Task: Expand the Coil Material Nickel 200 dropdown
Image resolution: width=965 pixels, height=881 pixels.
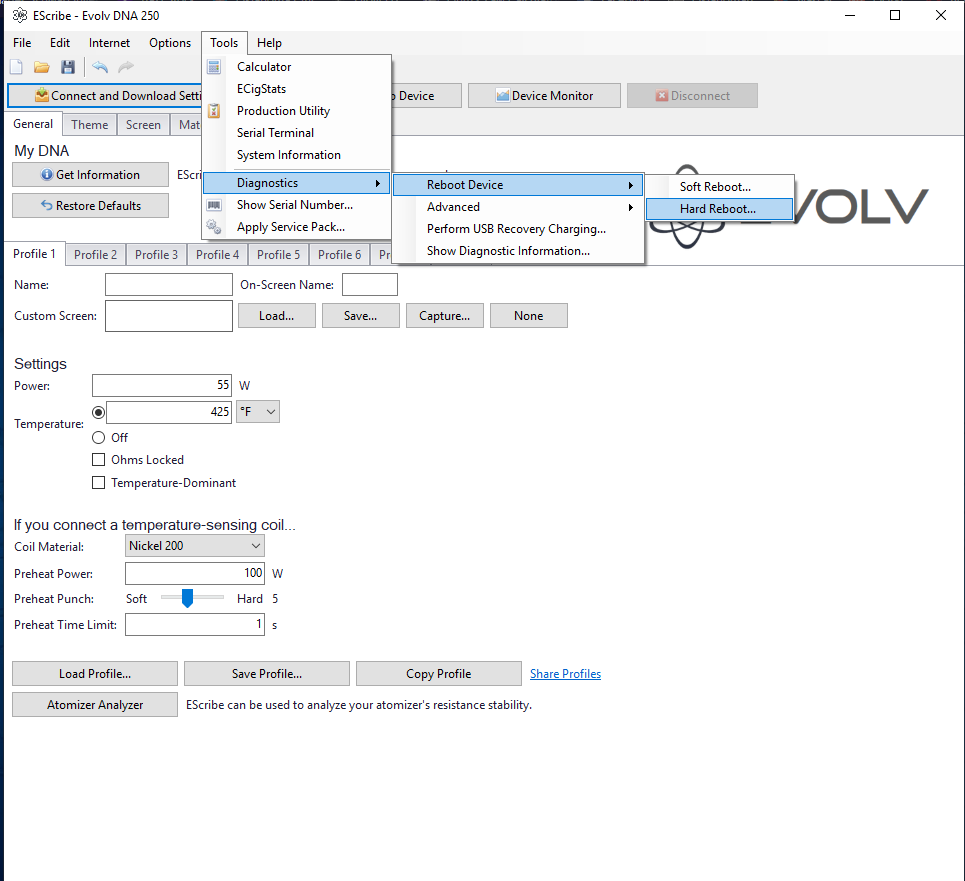Action: [x=195, y=546]
